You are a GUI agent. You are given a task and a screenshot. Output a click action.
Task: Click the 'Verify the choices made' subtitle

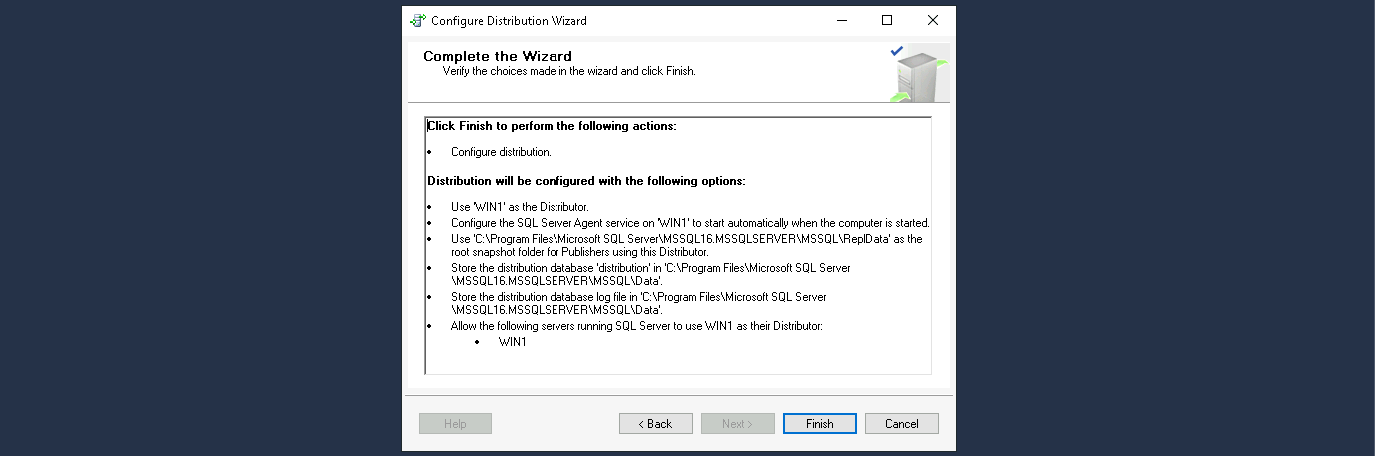click(568, 72)
